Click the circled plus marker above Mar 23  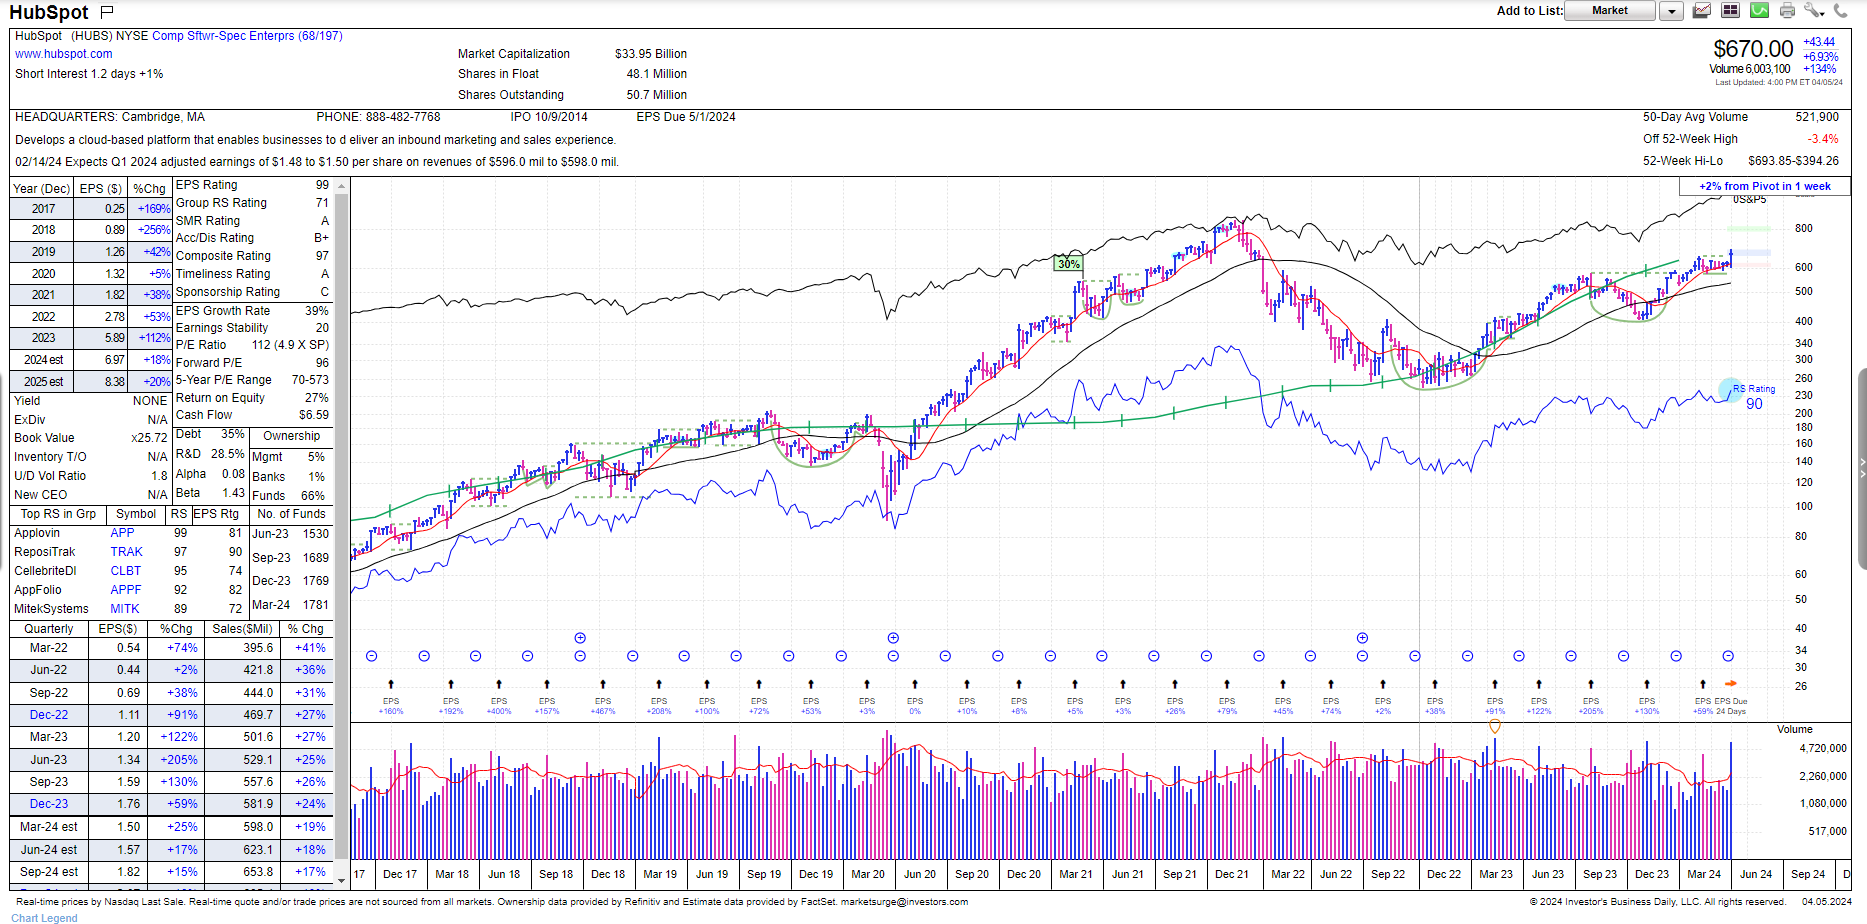pos(1362,638)
